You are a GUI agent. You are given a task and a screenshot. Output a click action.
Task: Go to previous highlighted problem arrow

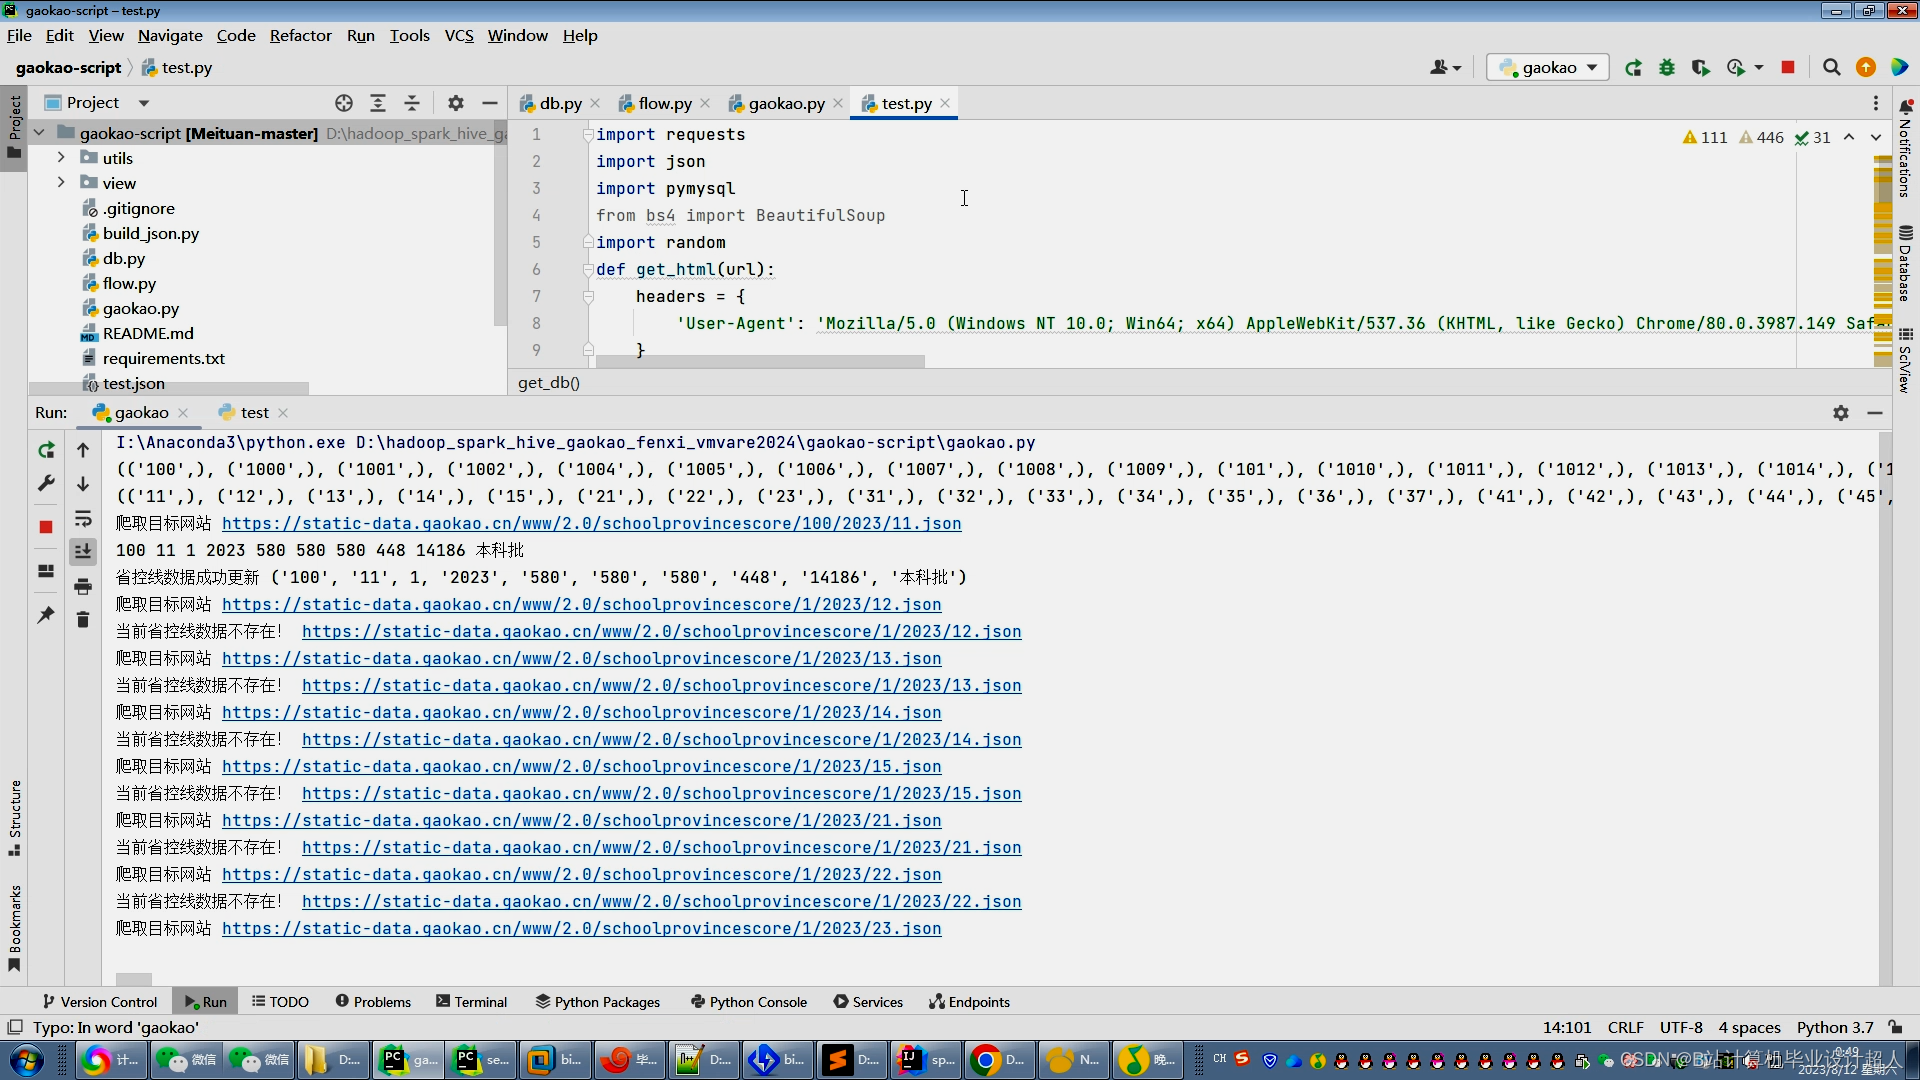point(1849,138)
